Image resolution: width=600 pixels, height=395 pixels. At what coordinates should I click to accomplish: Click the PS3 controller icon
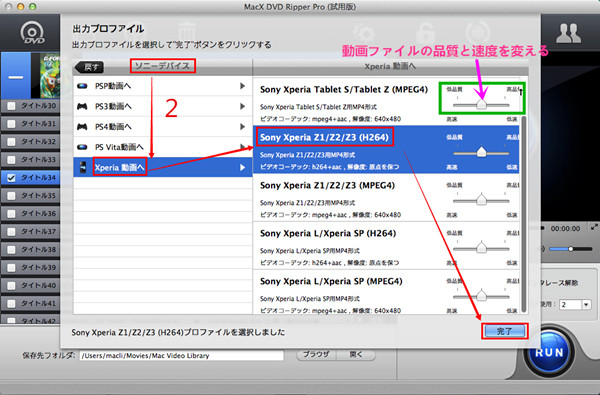[x=82, y=106]
